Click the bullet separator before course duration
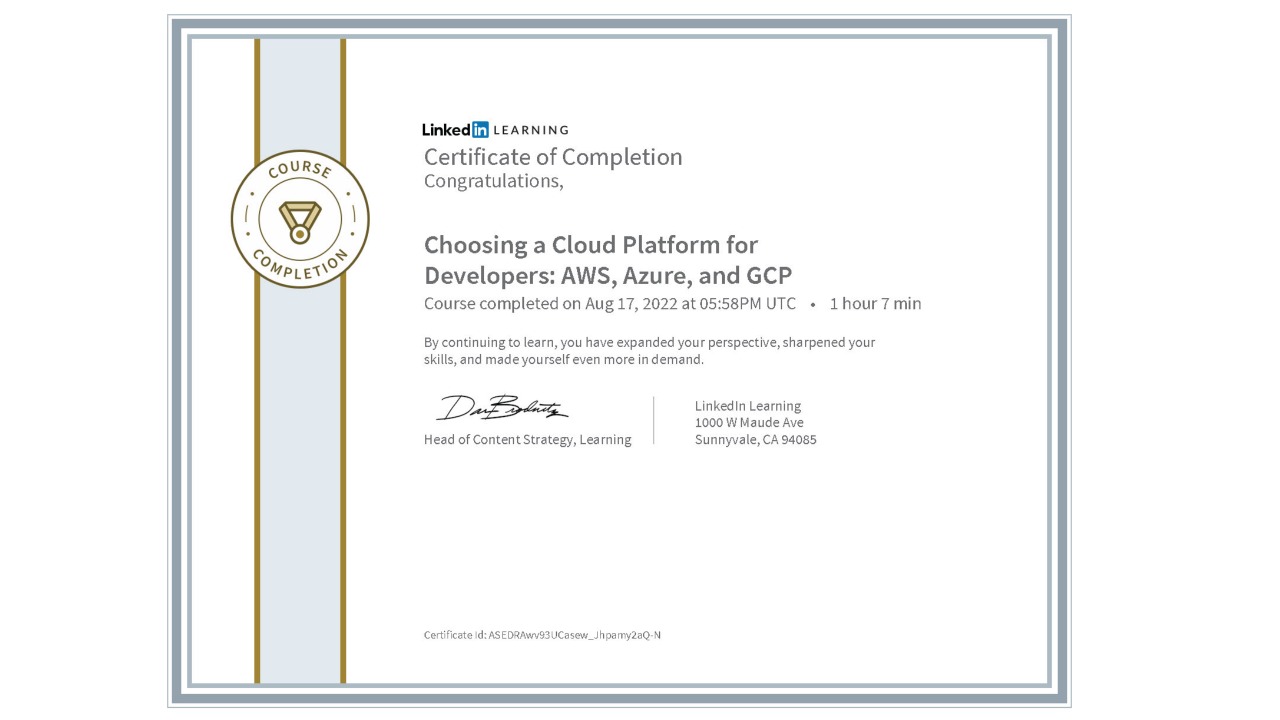 point(813,304)
